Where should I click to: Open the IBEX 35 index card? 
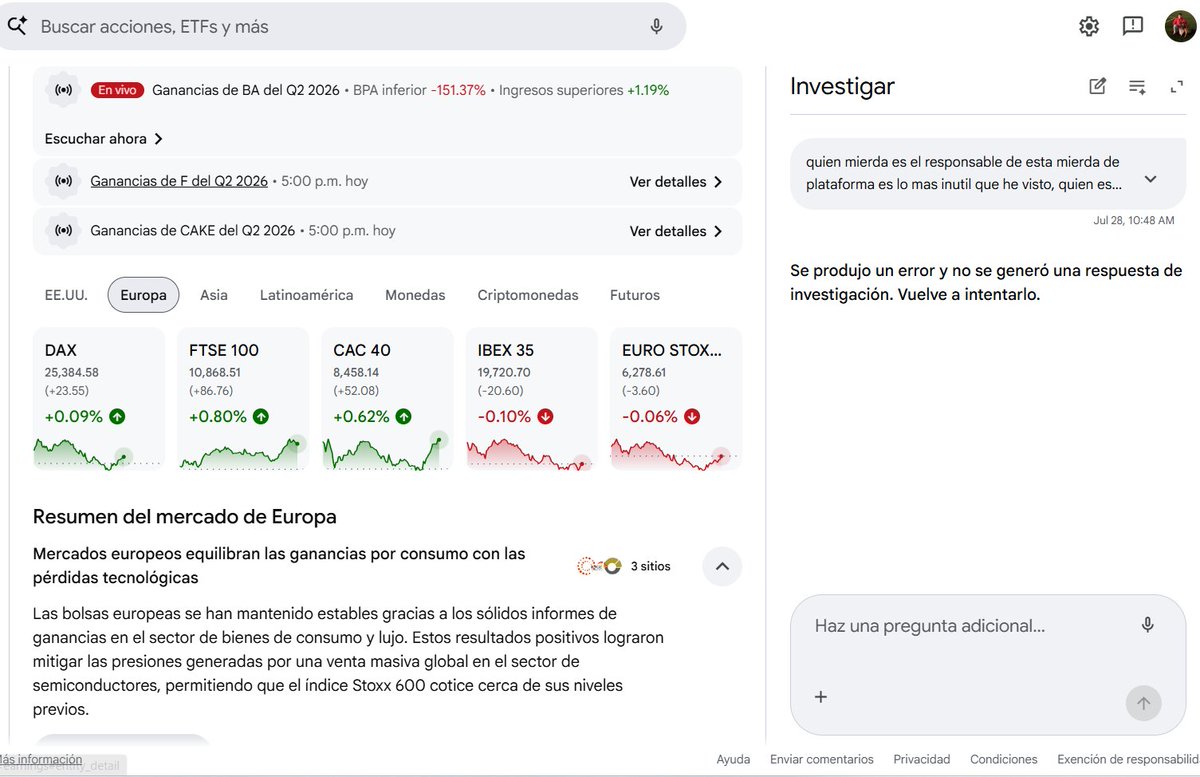pyautogui.click(x=532, y=399)
